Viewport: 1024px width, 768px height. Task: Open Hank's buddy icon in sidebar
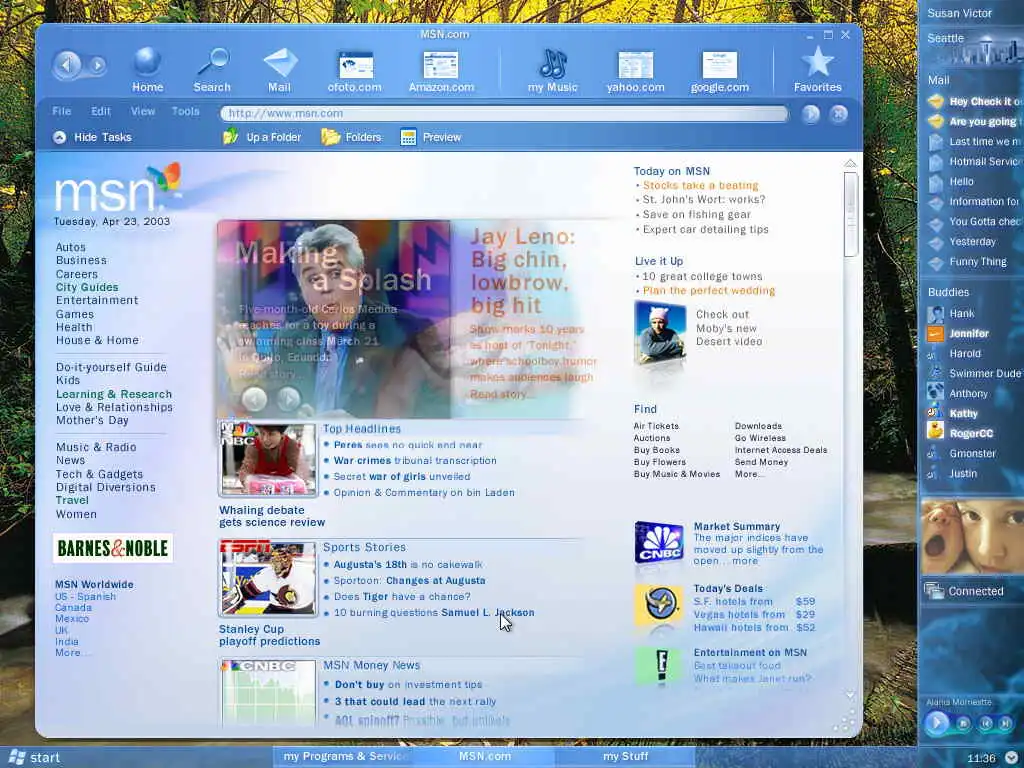pyautogui.click(x=935, y=313)
